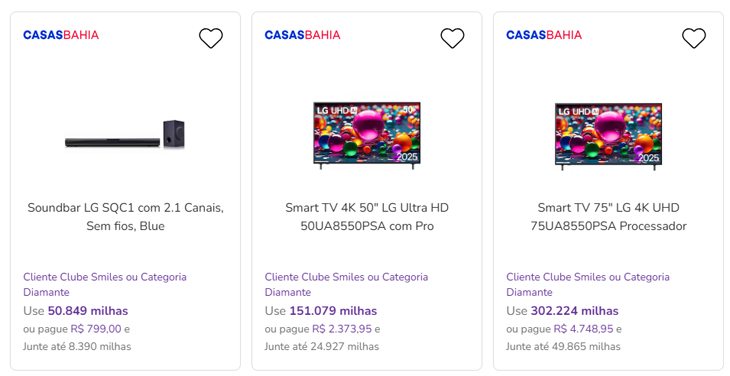Click the R$ 799,00 payment option
730x376 pixels.
click(96, 329)
